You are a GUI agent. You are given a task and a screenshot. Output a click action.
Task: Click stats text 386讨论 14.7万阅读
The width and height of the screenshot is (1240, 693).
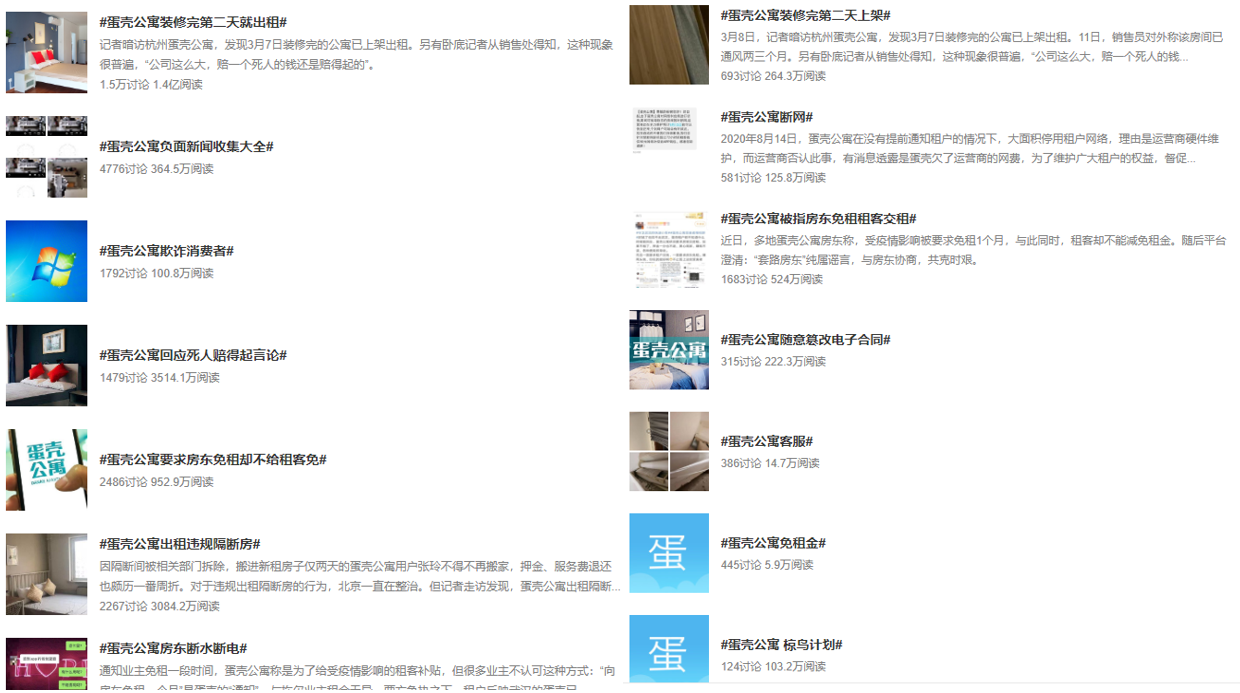point(770,463)
